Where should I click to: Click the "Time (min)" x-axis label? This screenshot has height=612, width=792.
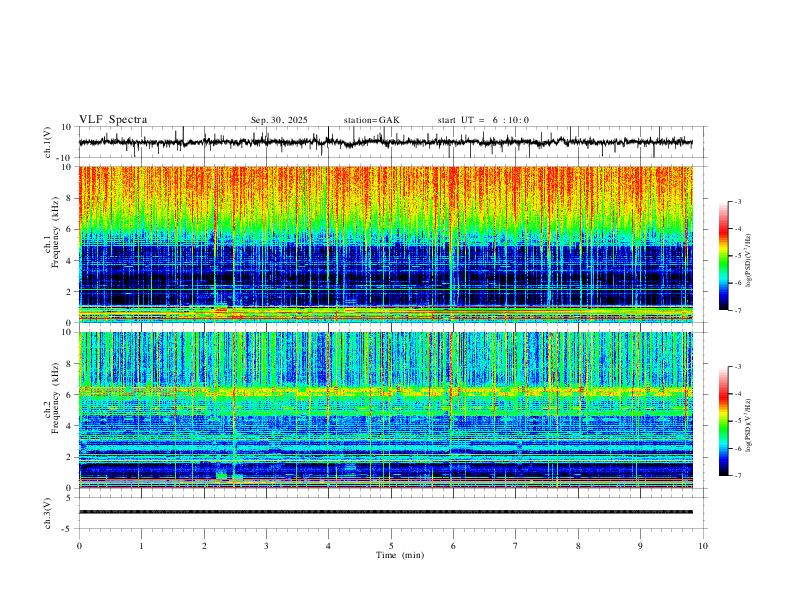click(x=400, y=555)
